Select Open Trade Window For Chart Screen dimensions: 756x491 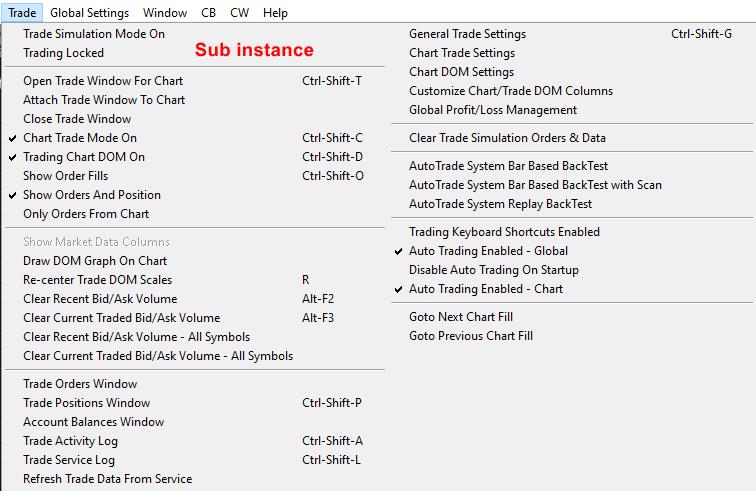[x=103, y=81]
